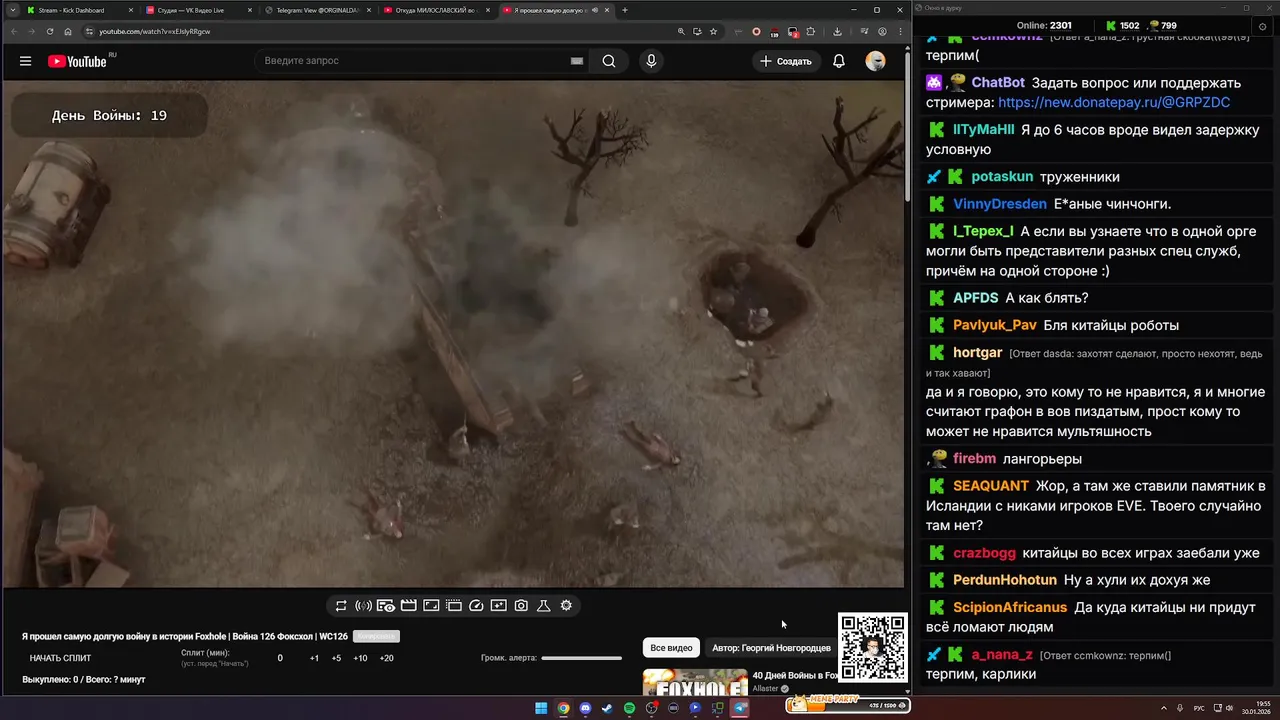
Task: Go back with the browser back arrow
Action: (14, 31)
